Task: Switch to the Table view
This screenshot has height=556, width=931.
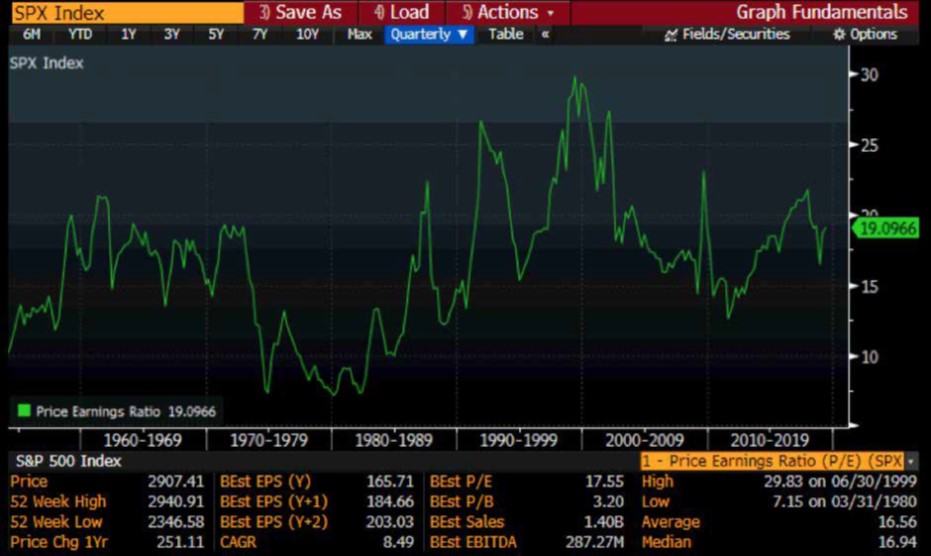Action: tap(505, 34)
